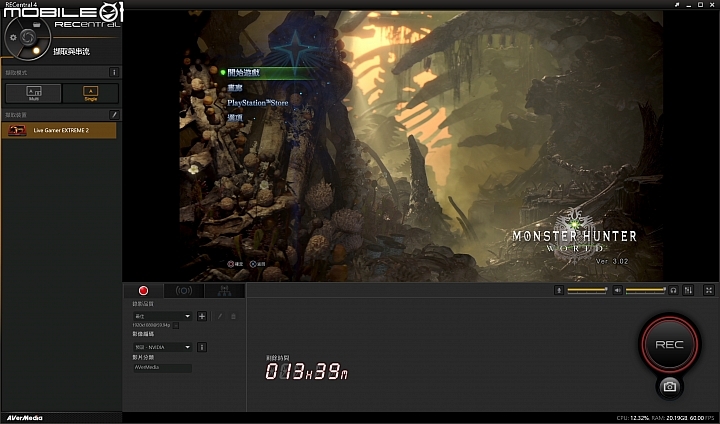Select capture/stream mode dot in the dial

(x=36, y=51)
